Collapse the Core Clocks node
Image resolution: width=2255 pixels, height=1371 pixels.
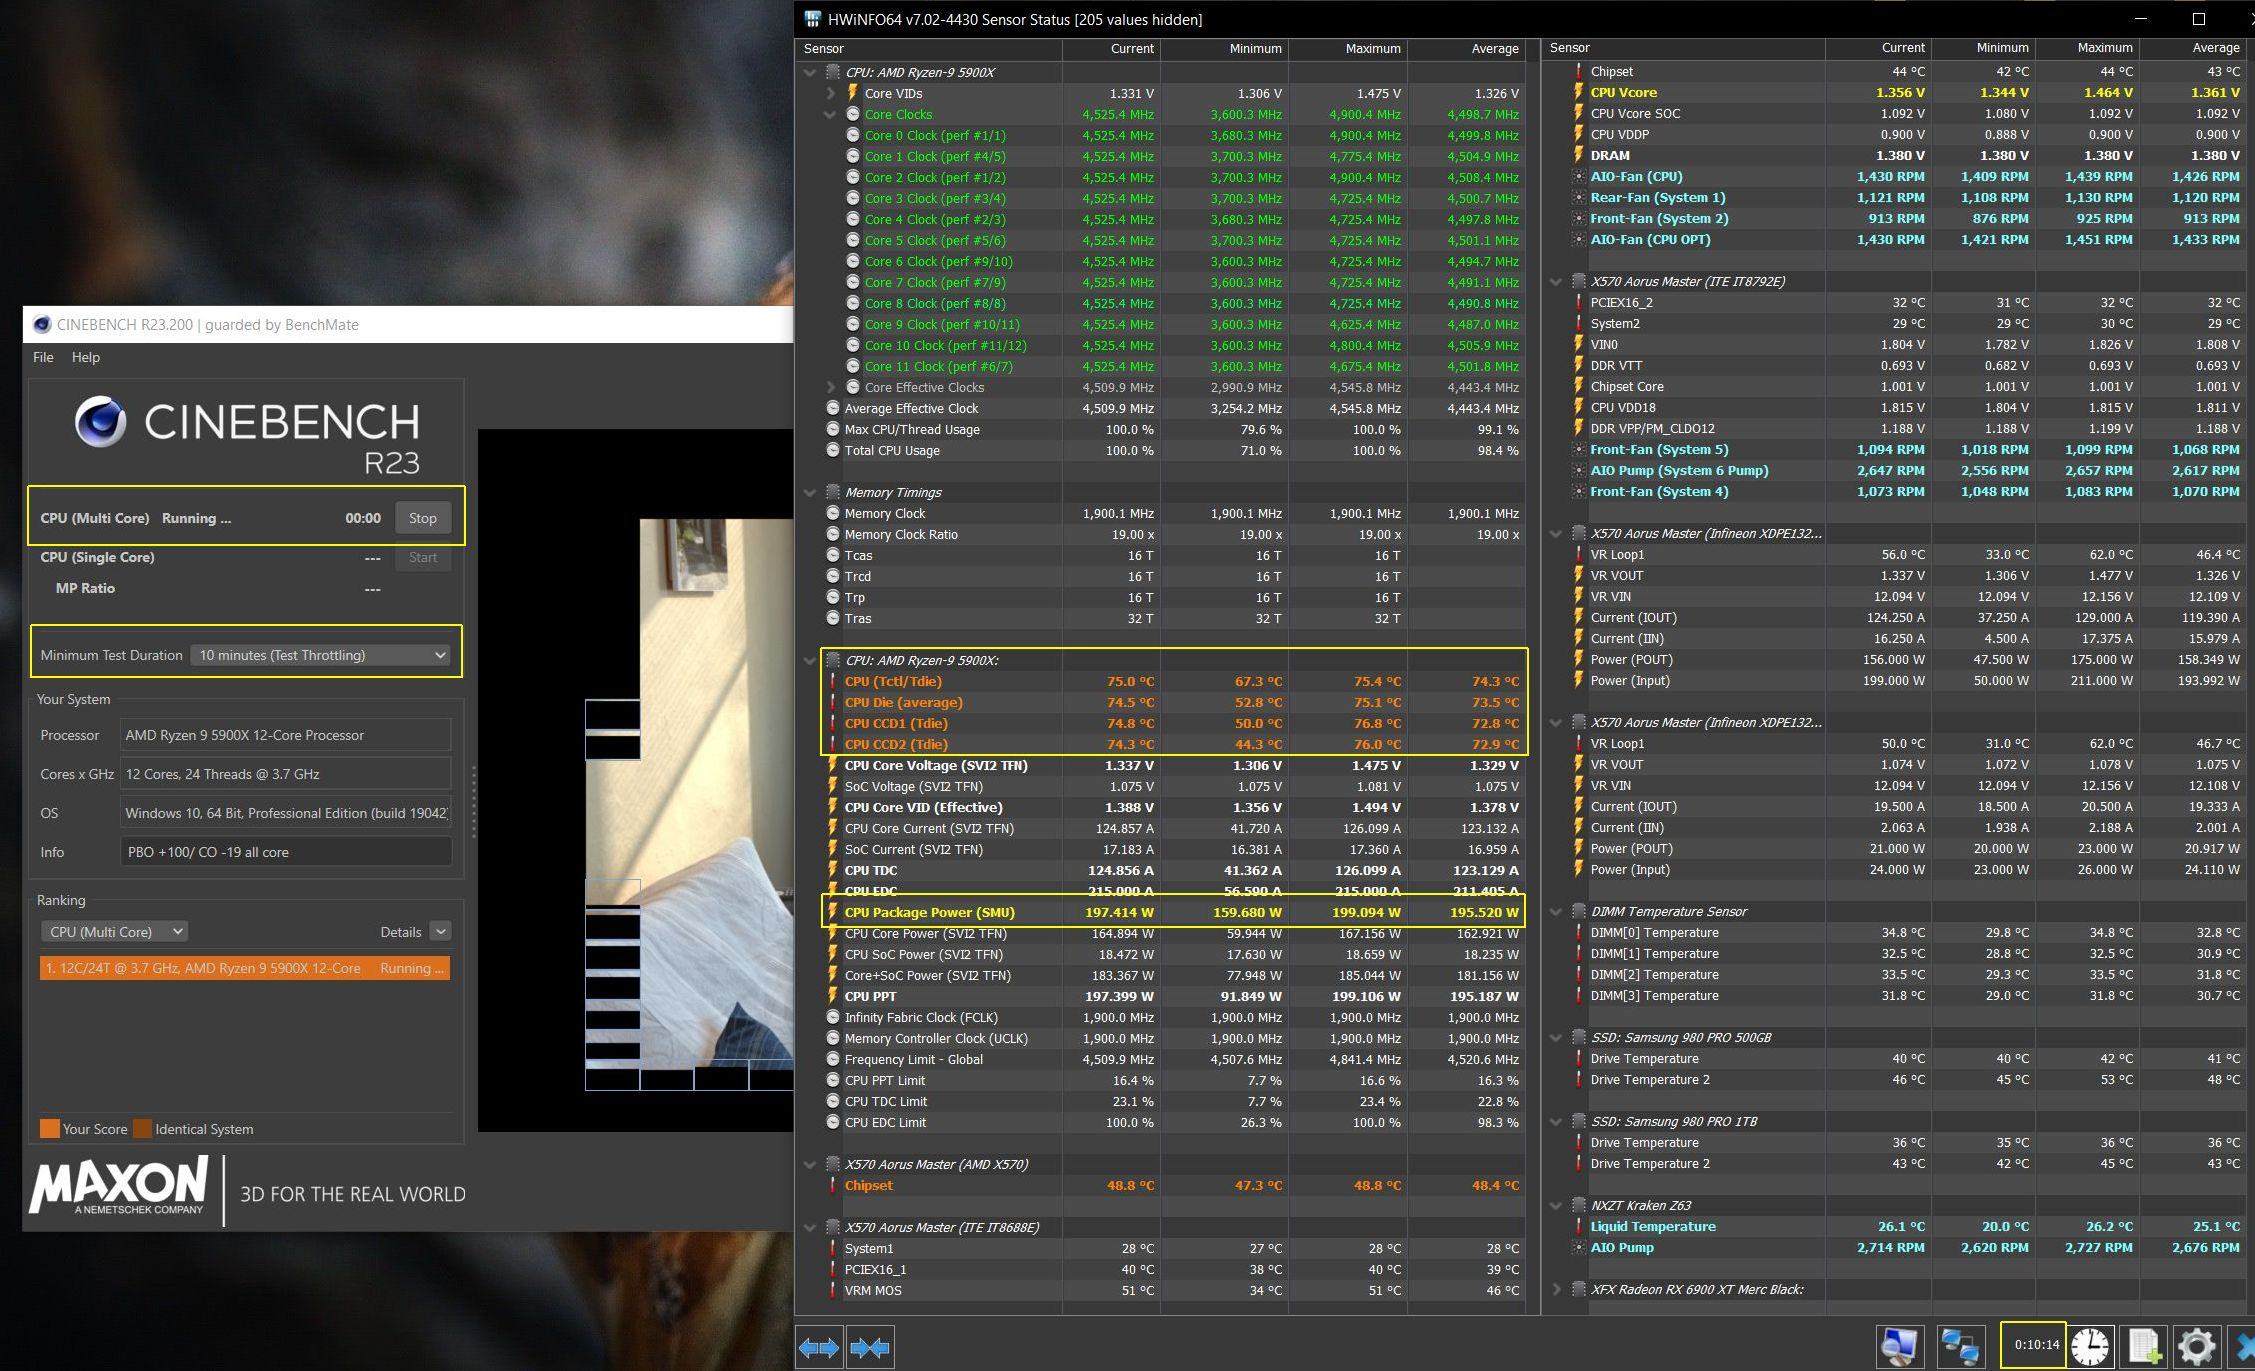831,114
